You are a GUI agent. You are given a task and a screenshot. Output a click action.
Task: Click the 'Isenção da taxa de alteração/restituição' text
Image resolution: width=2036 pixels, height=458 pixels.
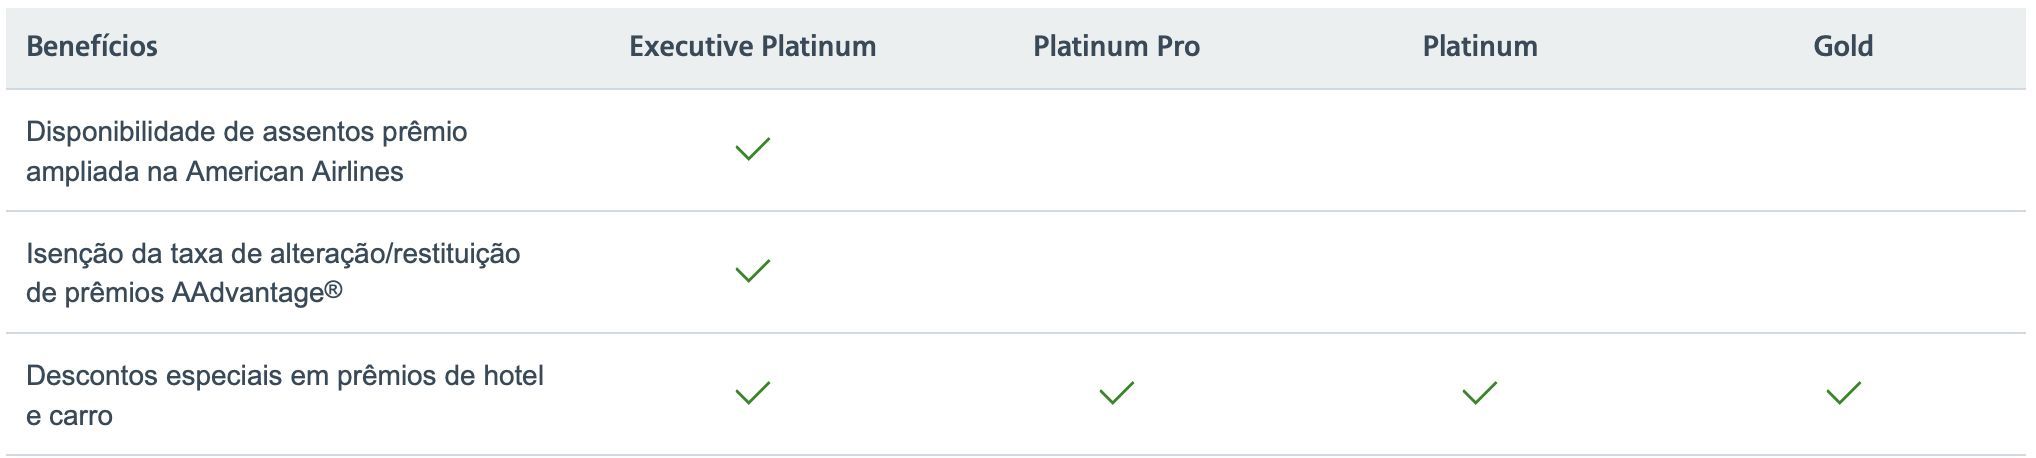coord(273,254)
